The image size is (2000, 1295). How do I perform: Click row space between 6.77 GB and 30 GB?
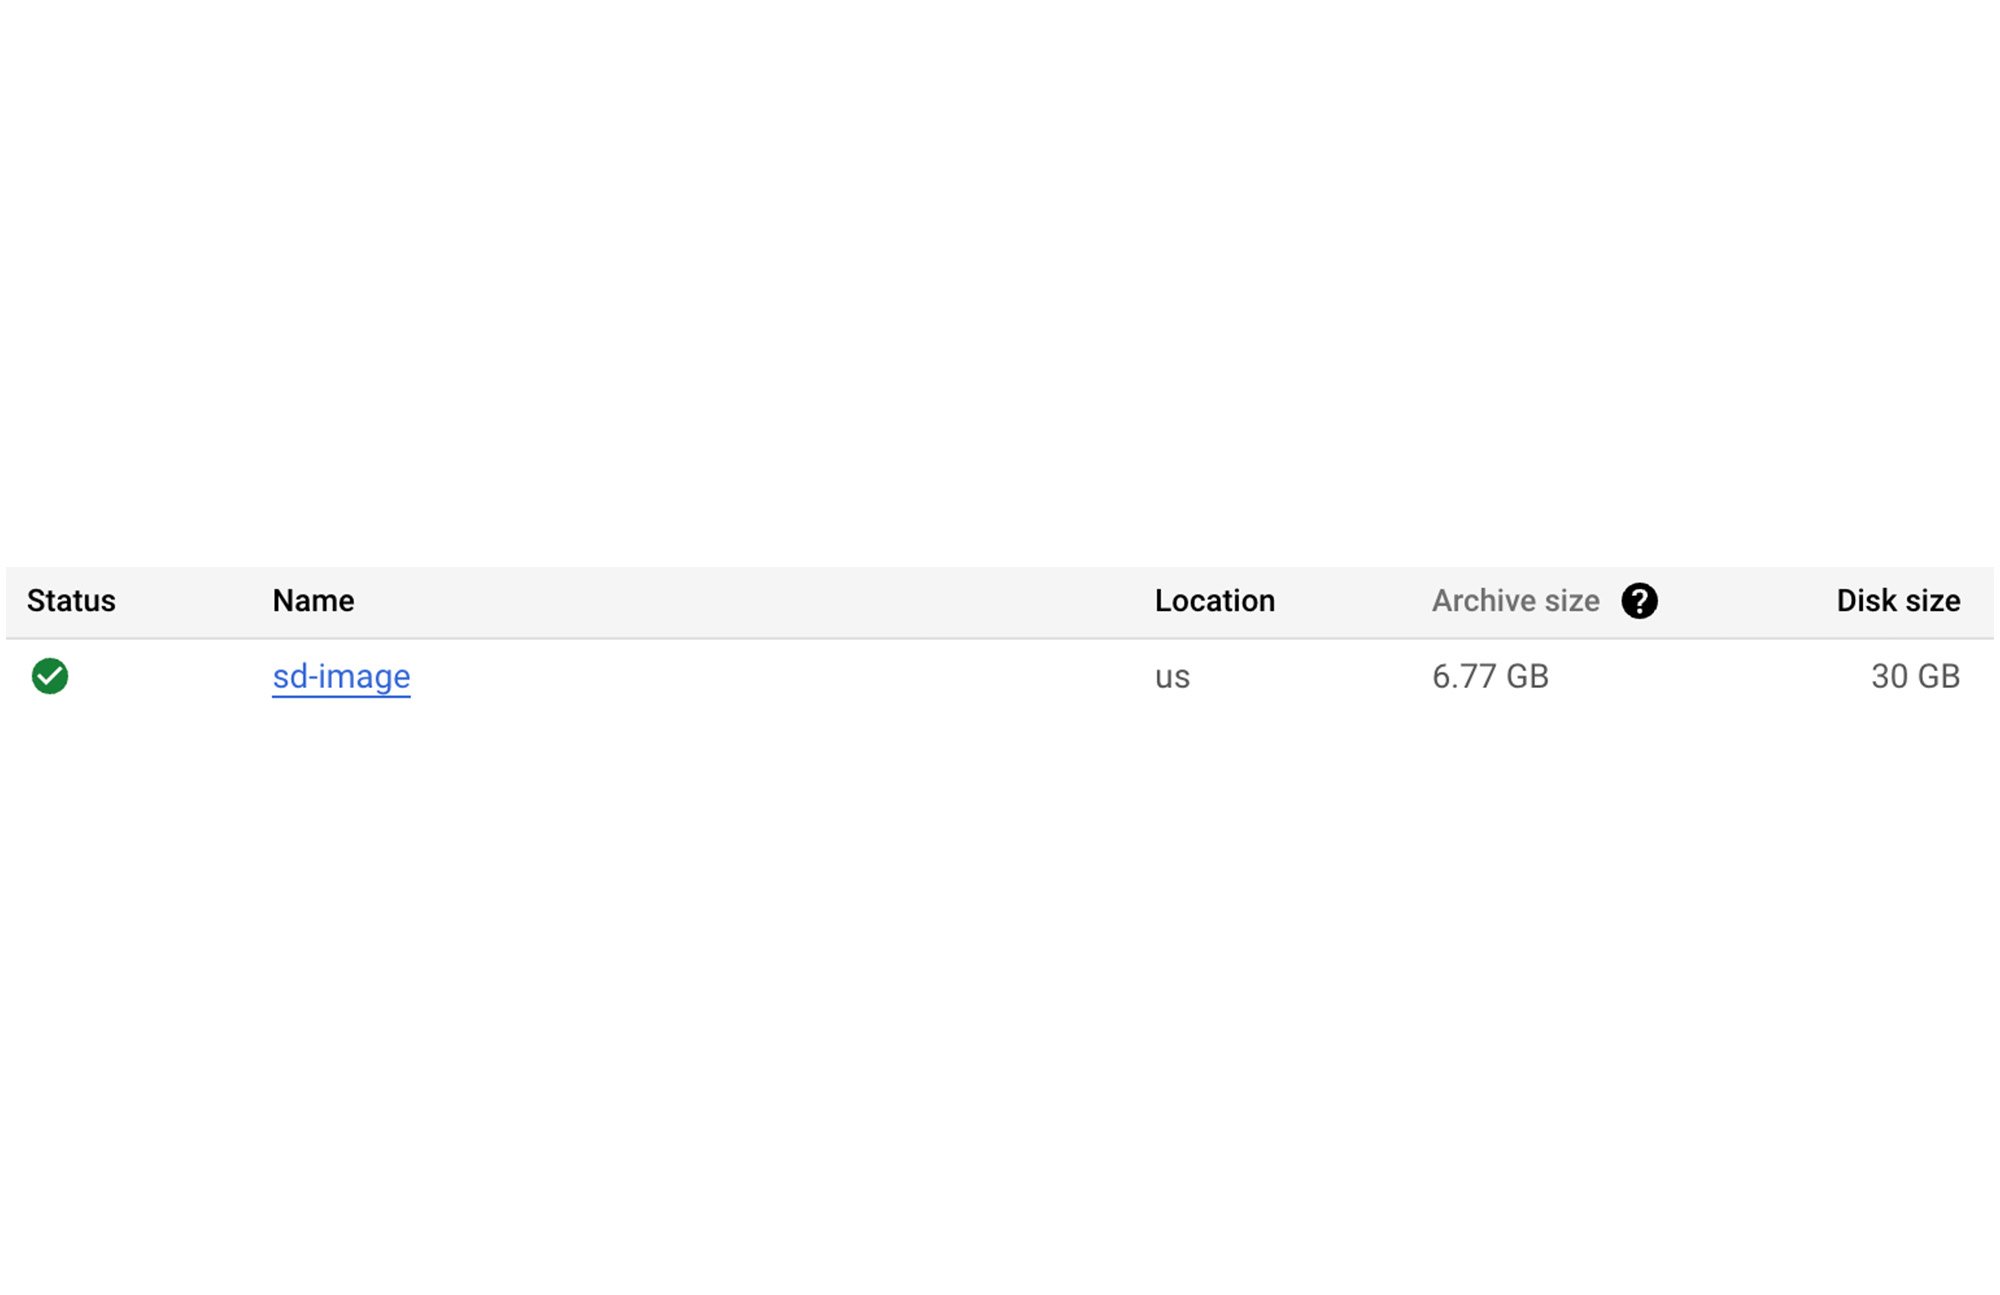pyautogui.click(x=1710, y=677)
